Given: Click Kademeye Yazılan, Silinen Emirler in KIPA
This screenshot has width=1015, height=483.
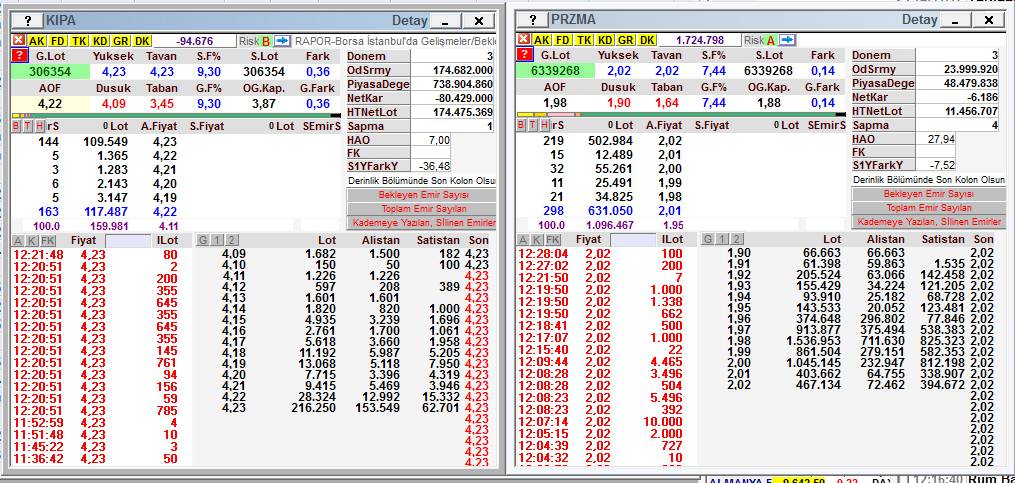Looking at the screenshot, I should click(x=421, y=222).
